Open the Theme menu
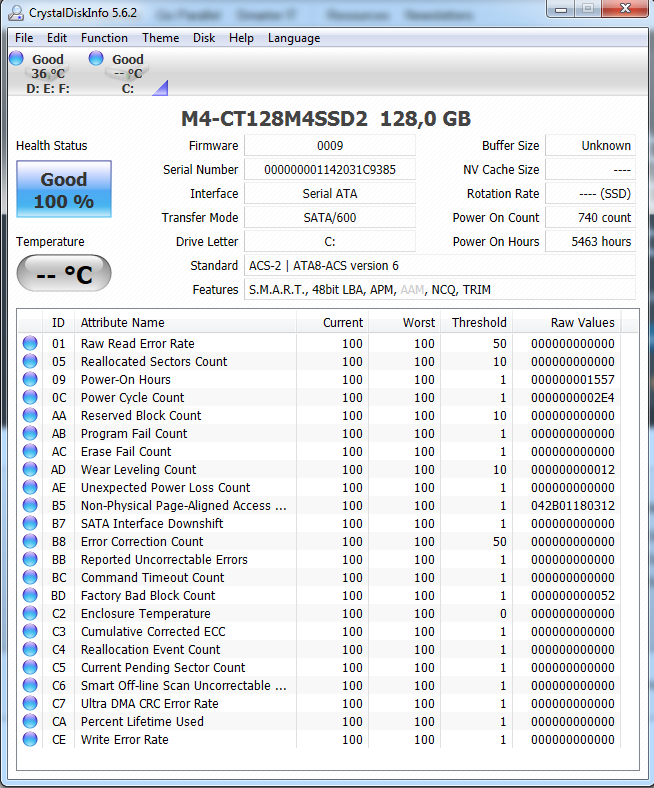Viewport: 654px width, 788px height. [160, 38]
